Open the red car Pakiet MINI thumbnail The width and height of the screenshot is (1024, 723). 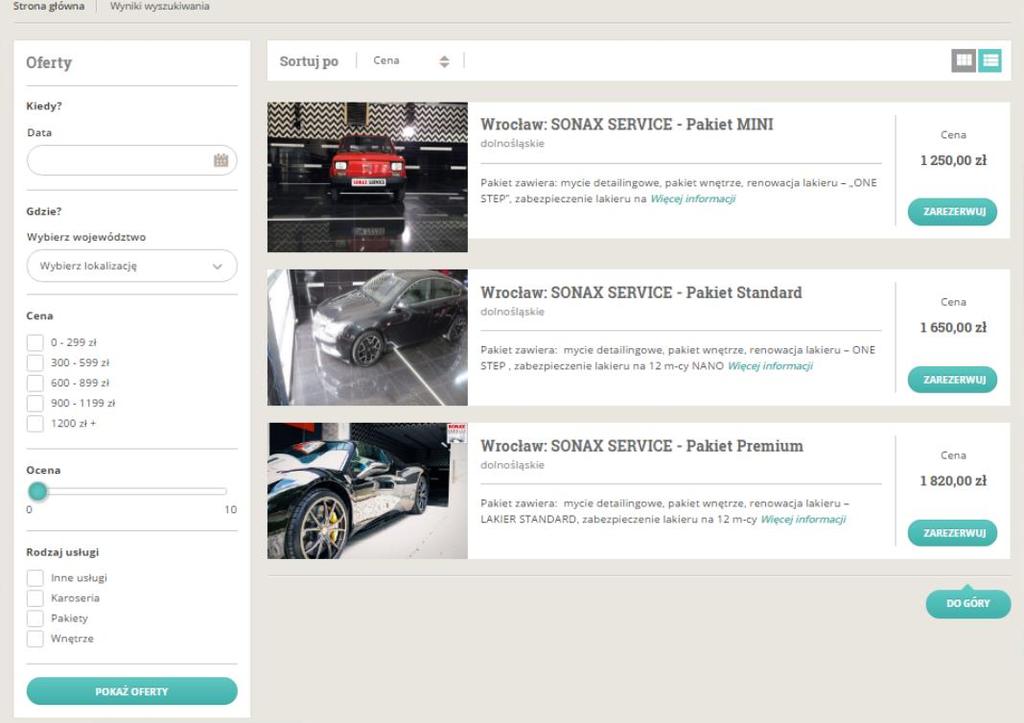367,177
